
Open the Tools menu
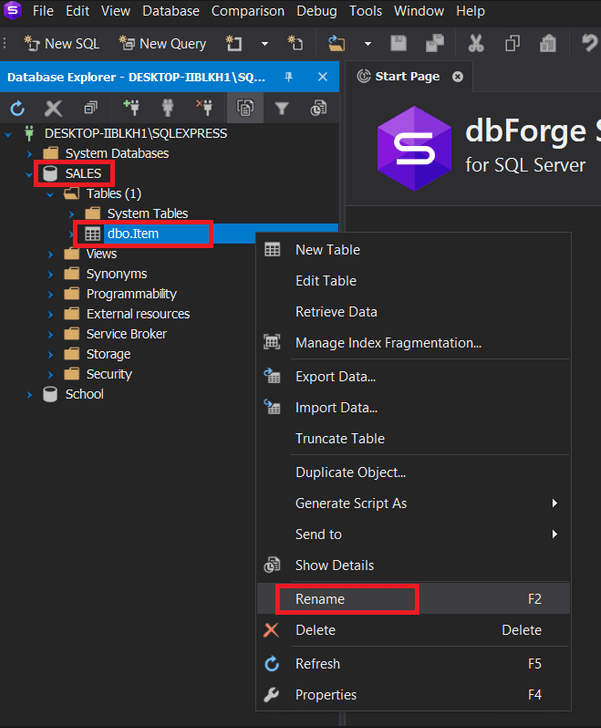[x=366, y=11]
